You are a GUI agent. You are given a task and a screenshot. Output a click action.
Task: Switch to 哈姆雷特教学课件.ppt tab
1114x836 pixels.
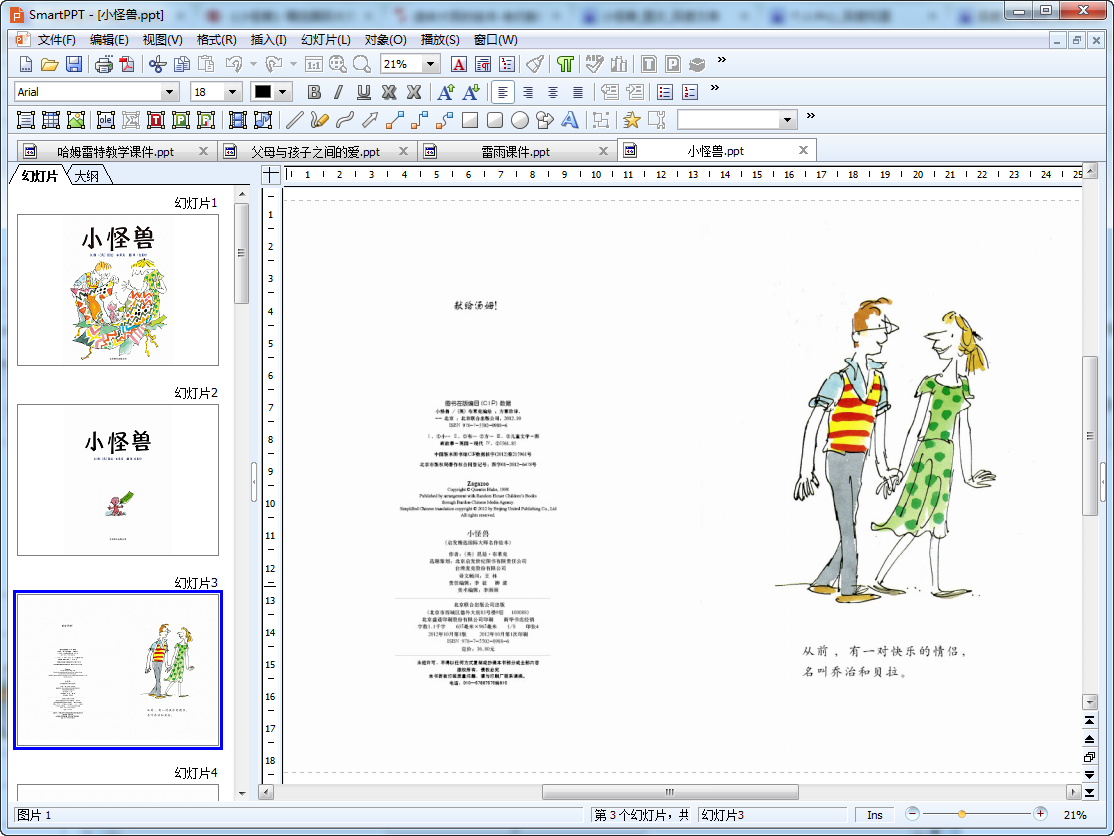(x=115, y=151)
